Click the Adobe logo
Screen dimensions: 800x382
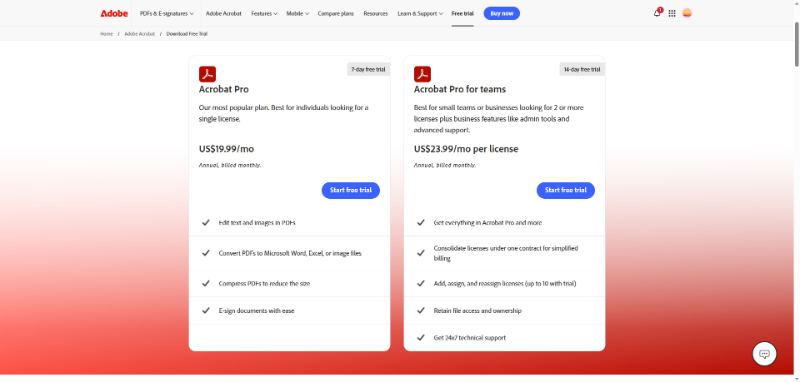click(x=114, y=13)
